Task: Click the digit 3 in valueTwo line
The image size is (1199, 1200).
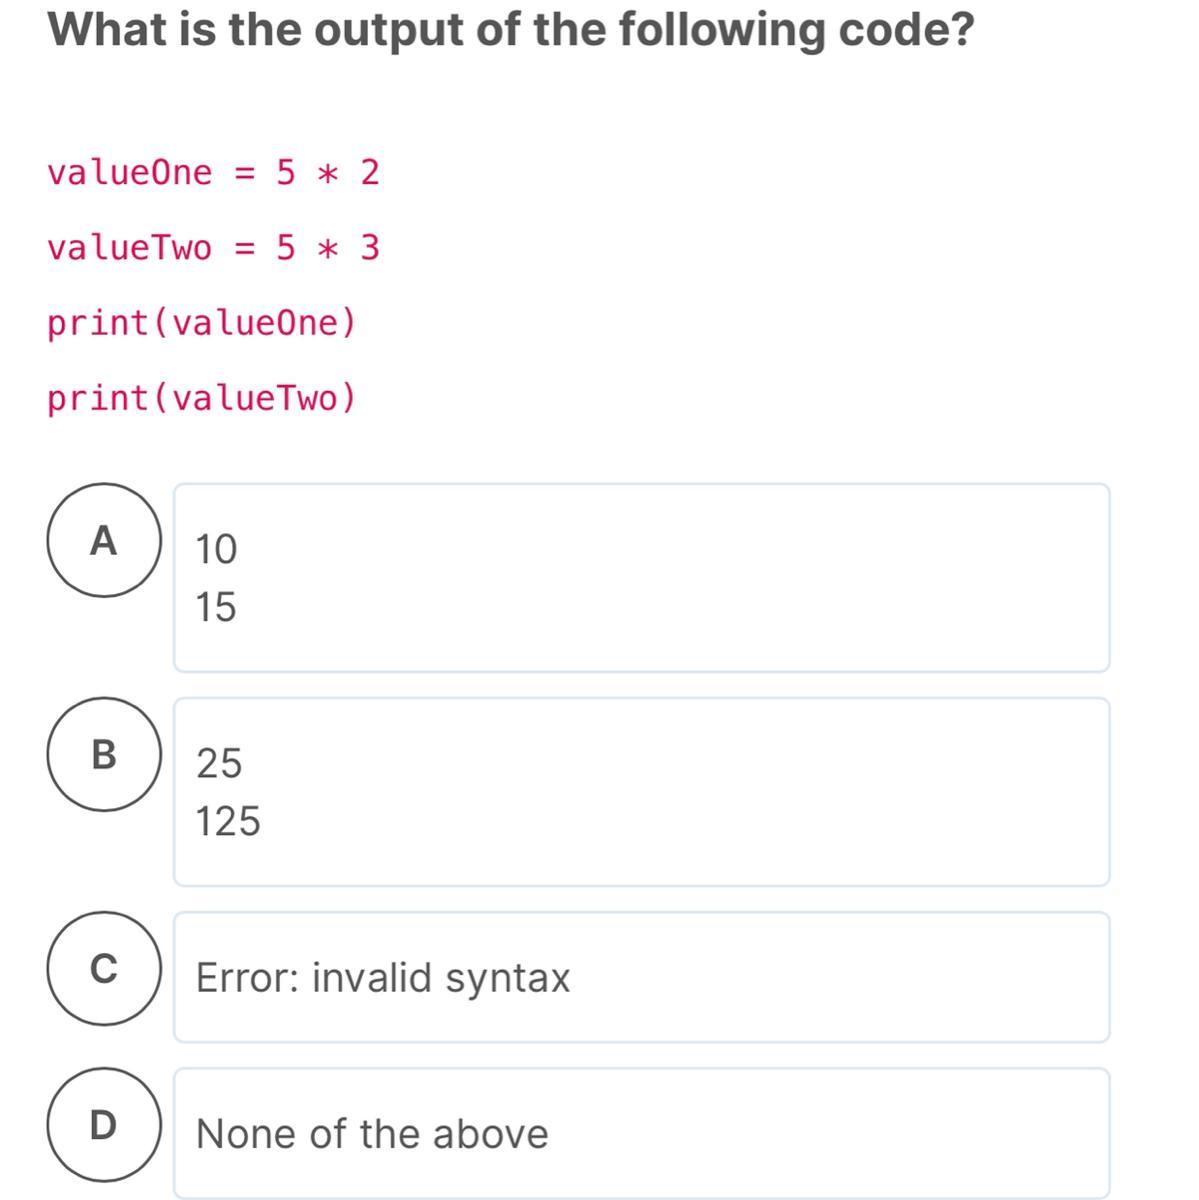Action: click(370, 247)
